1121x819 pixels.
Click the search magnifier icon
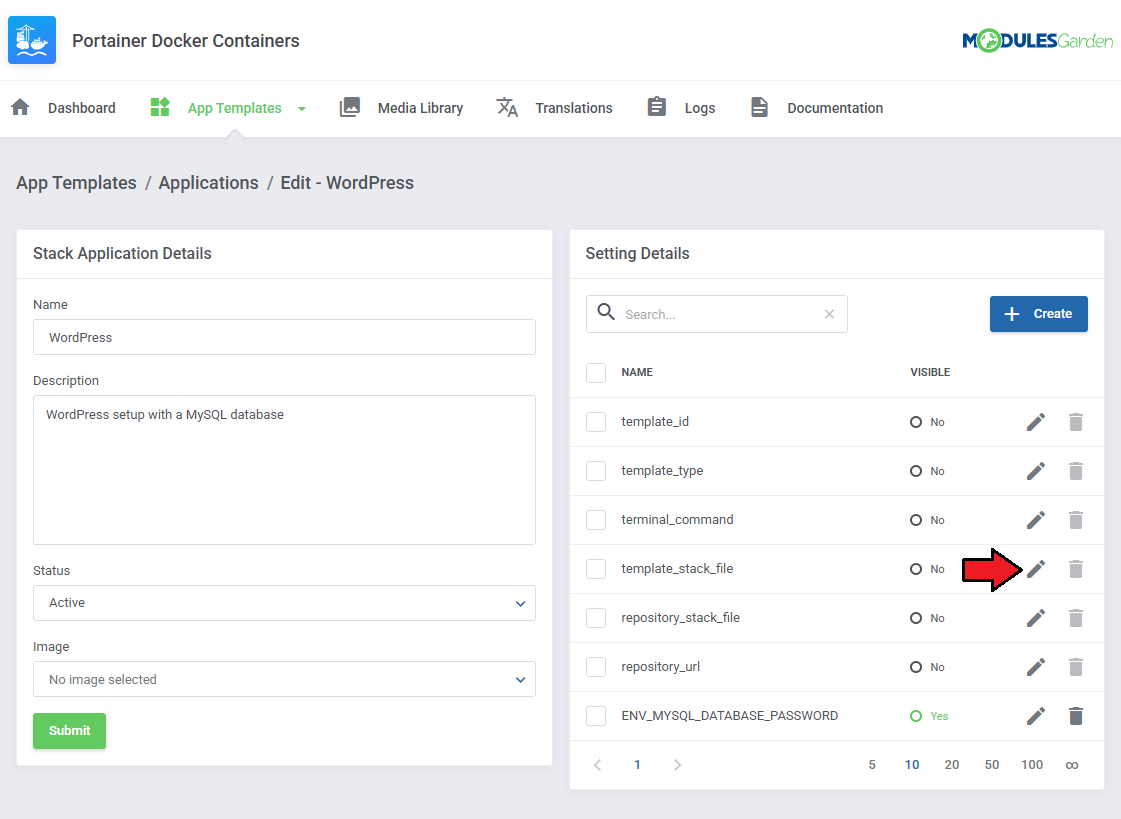click(606, 312)
